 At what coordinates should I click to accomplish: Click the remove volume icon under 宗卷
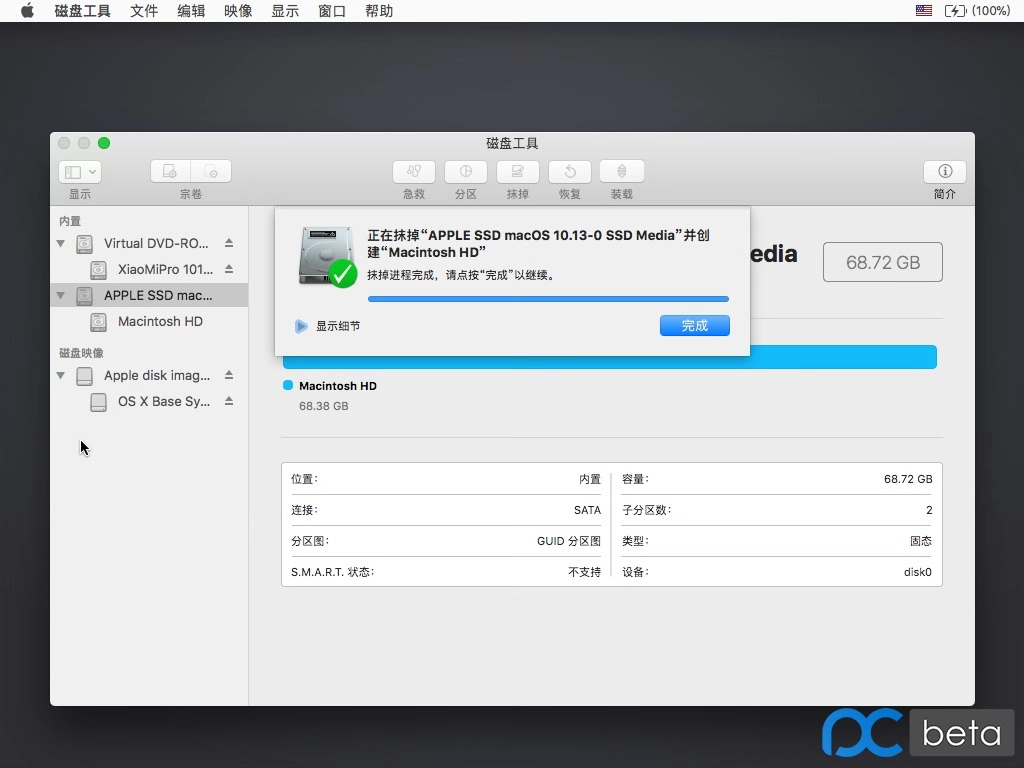(211, 171)
